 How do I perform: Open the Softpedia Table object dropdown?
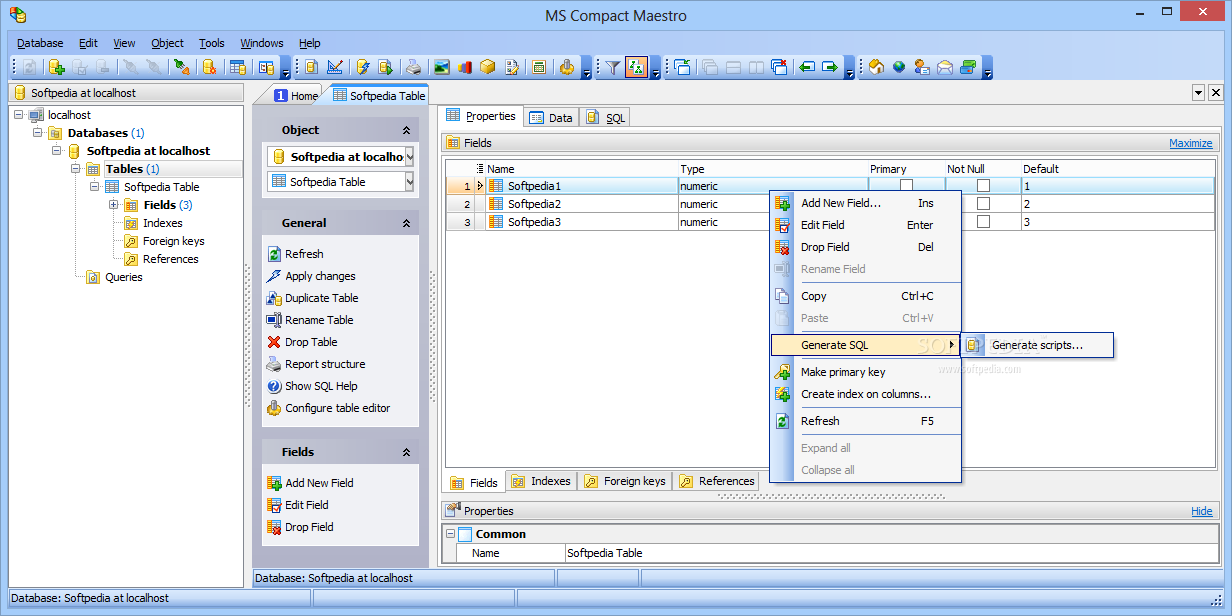click(x=409, y=182)
